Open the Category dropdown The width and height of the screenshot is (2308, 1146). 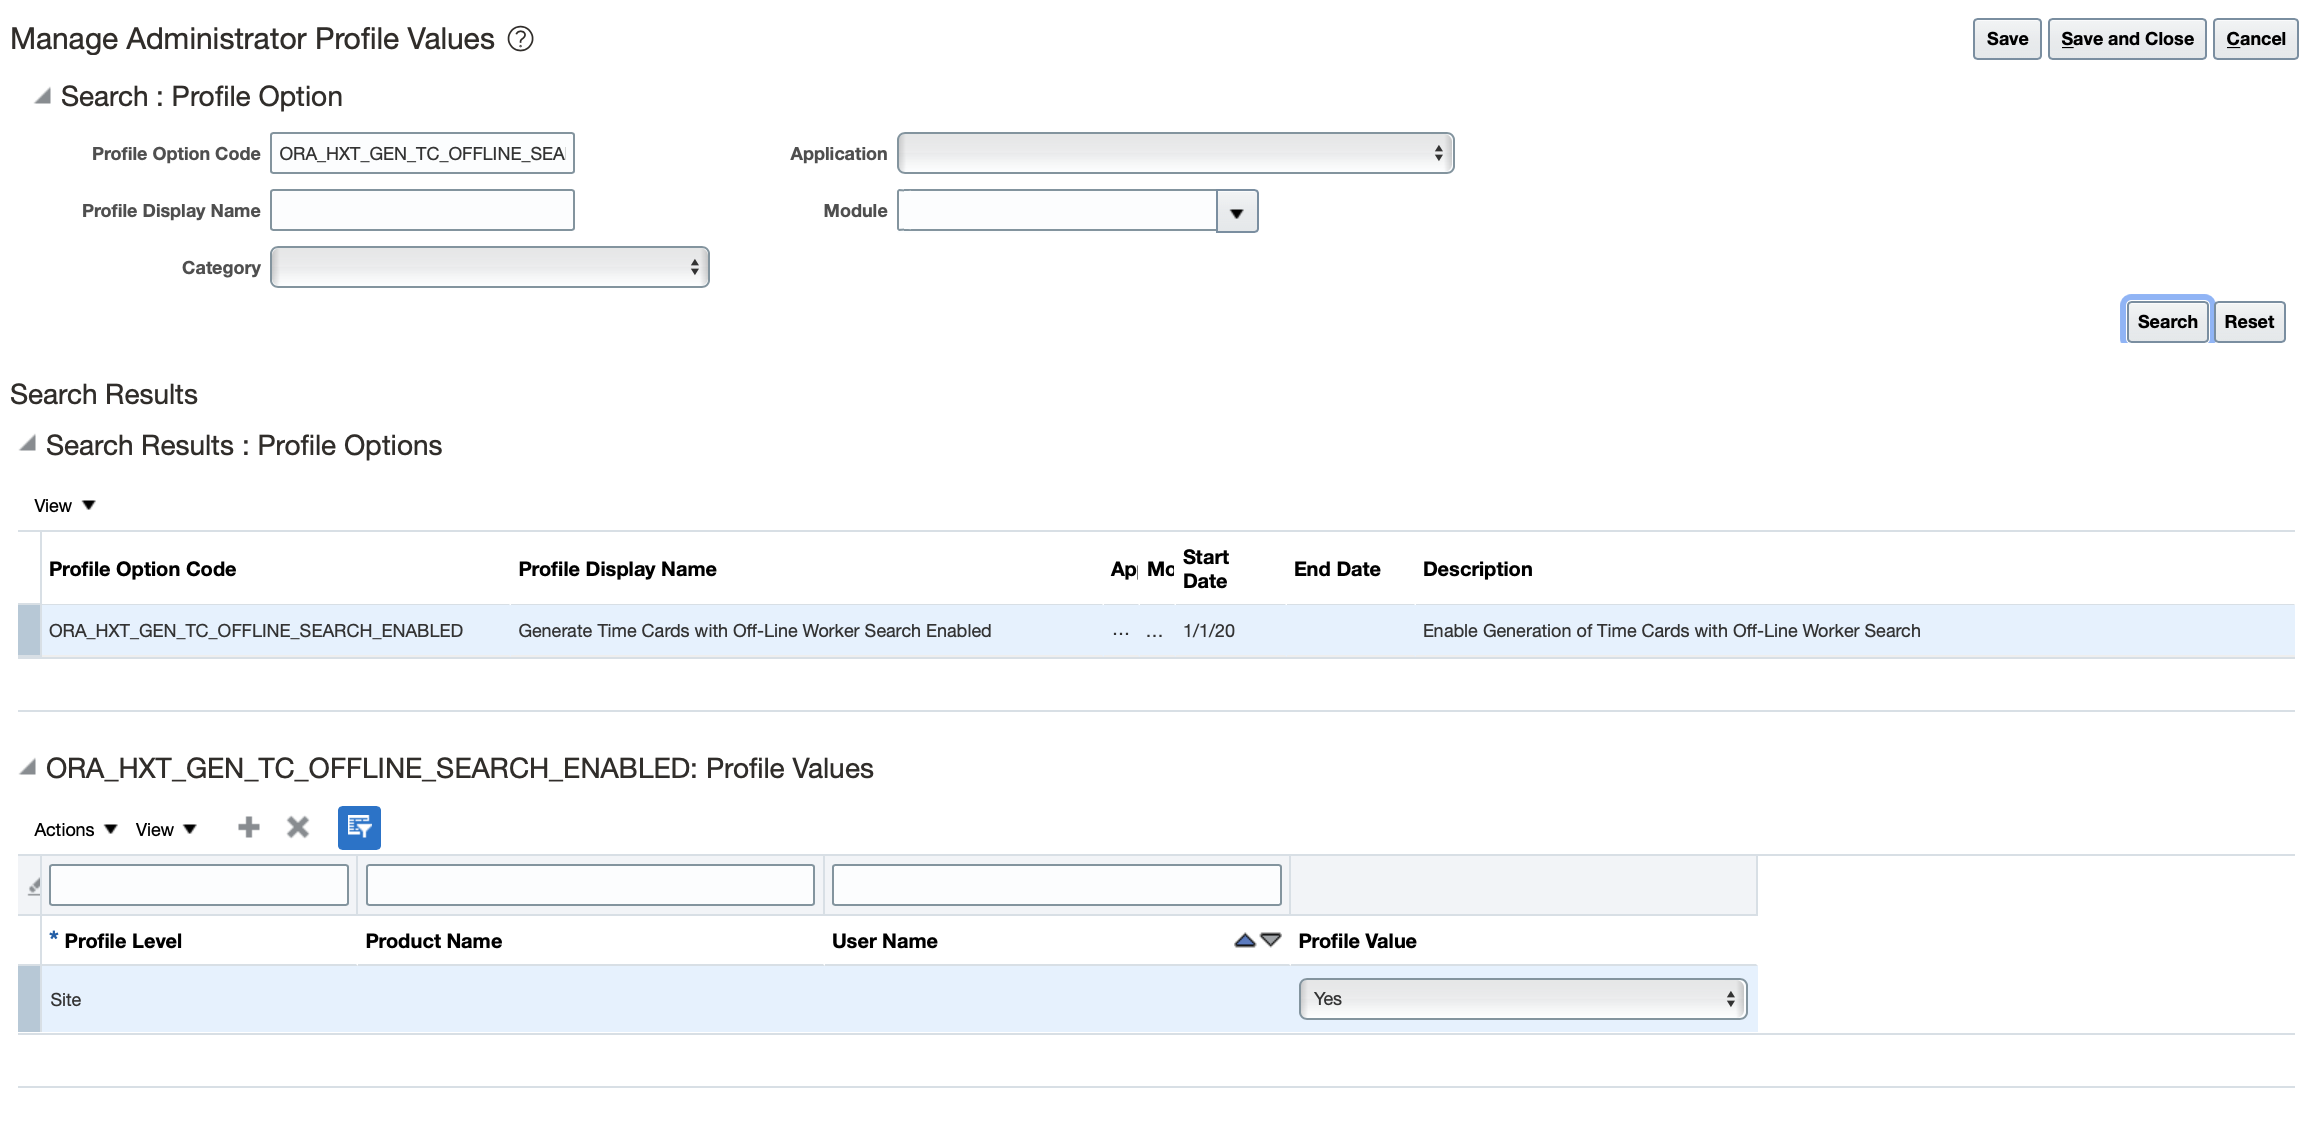click(x=489, y=267)
